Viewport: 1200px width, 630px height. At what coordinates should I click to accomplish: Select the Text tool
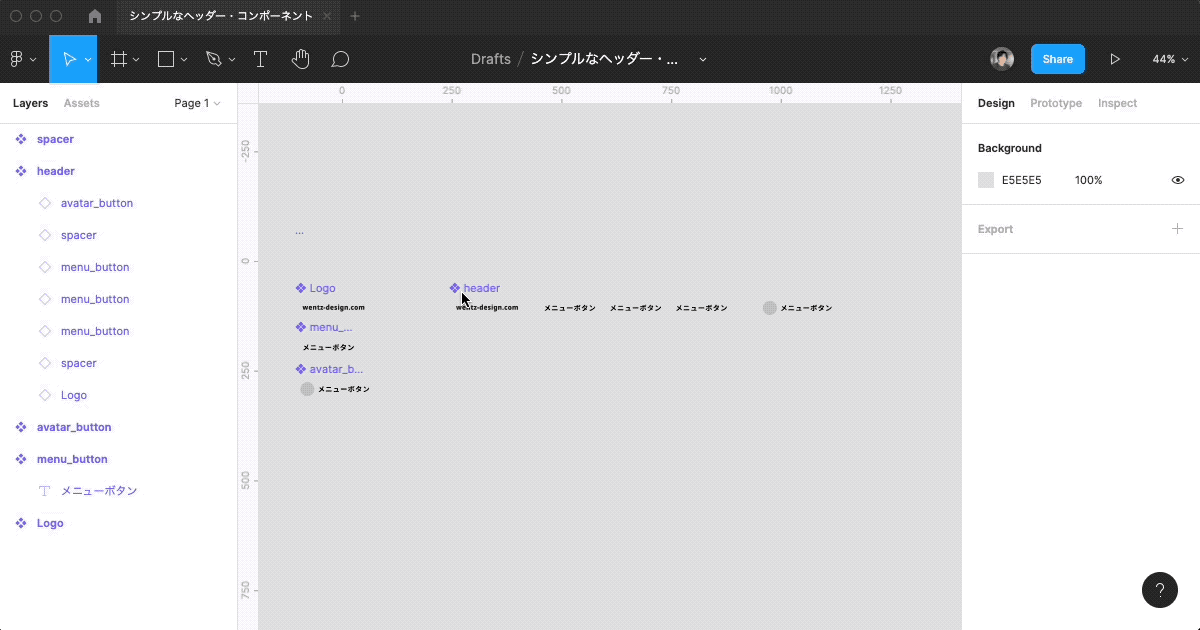(260, 59)
